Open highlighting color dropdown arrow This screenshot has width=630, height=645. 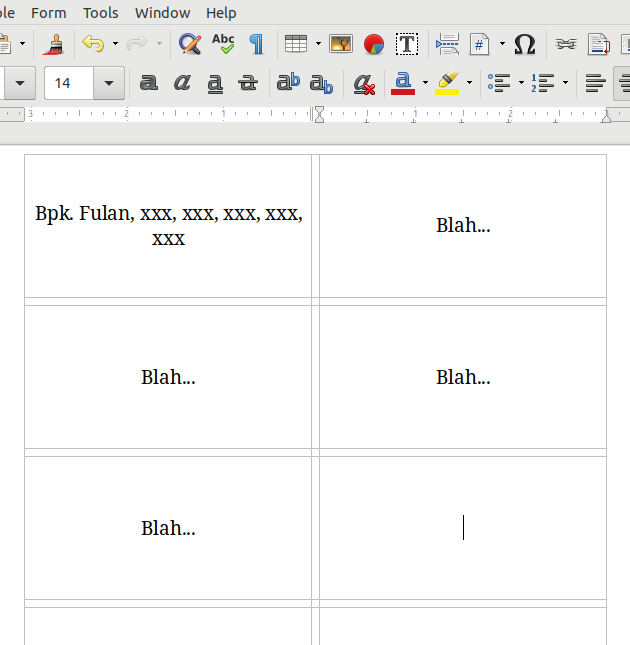pyautogui.click(x=469, y=83)
